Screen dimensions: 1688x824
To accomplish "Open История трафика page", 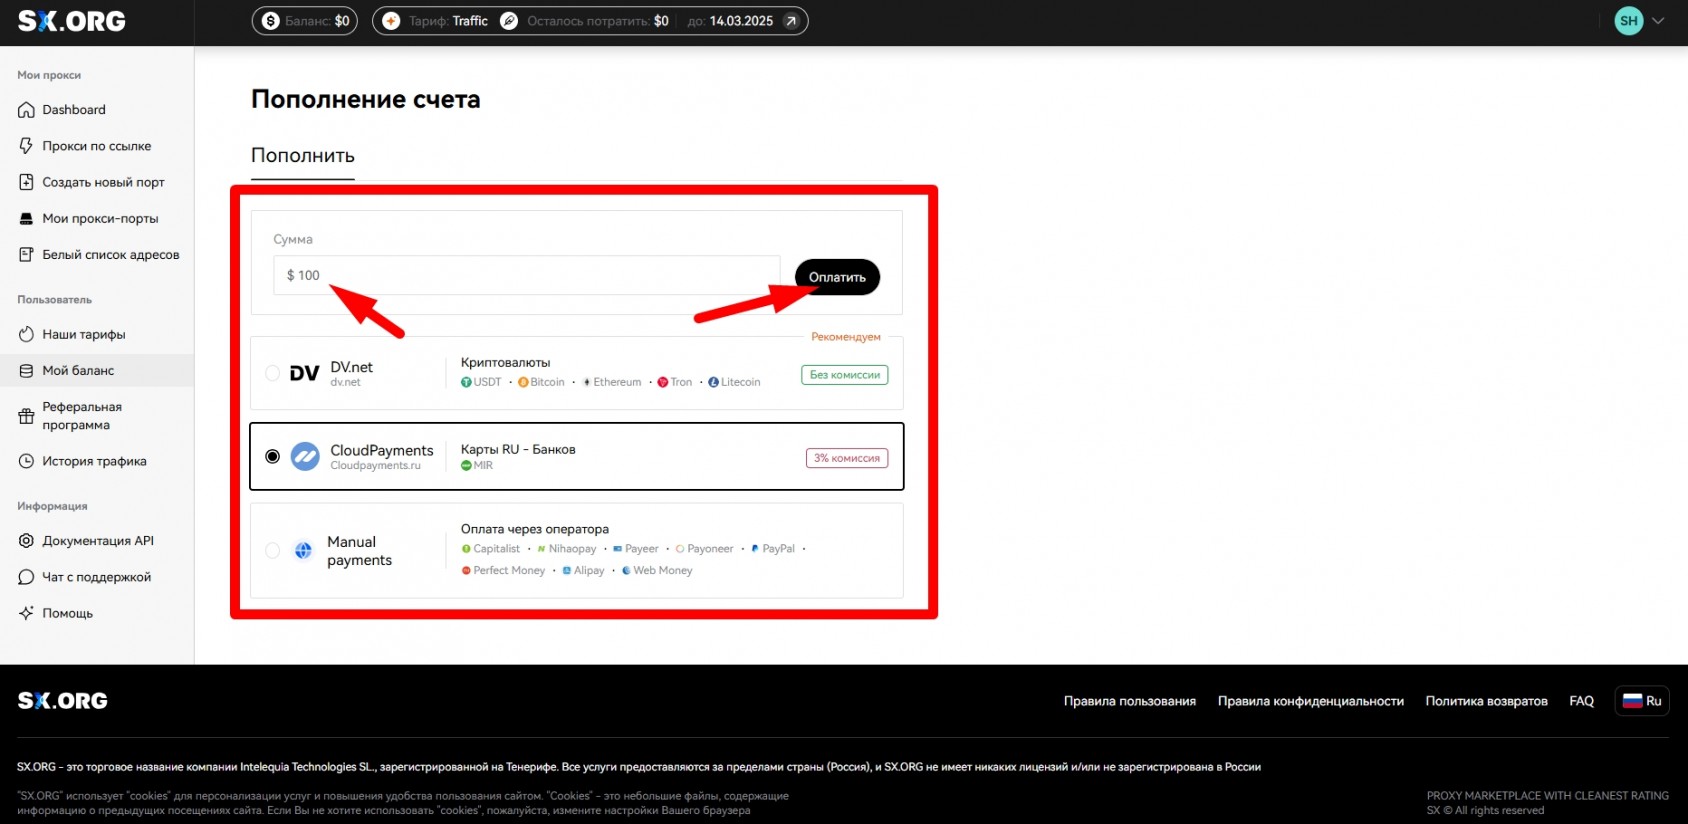I will [x=97, y=461].
